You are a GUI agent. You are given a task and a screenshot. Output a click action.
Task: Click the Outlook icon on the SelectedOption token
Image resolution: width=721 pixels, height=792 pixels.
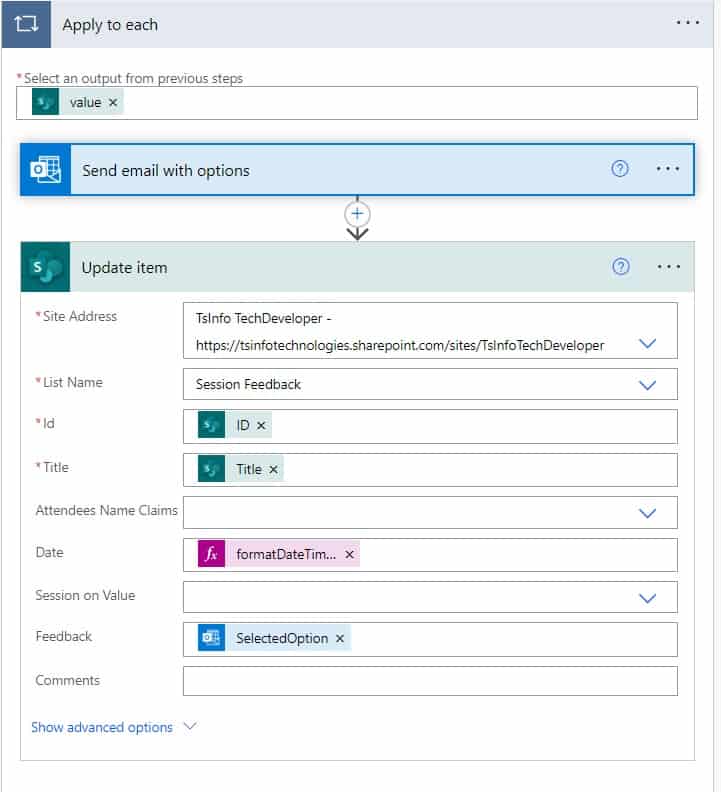211,638
